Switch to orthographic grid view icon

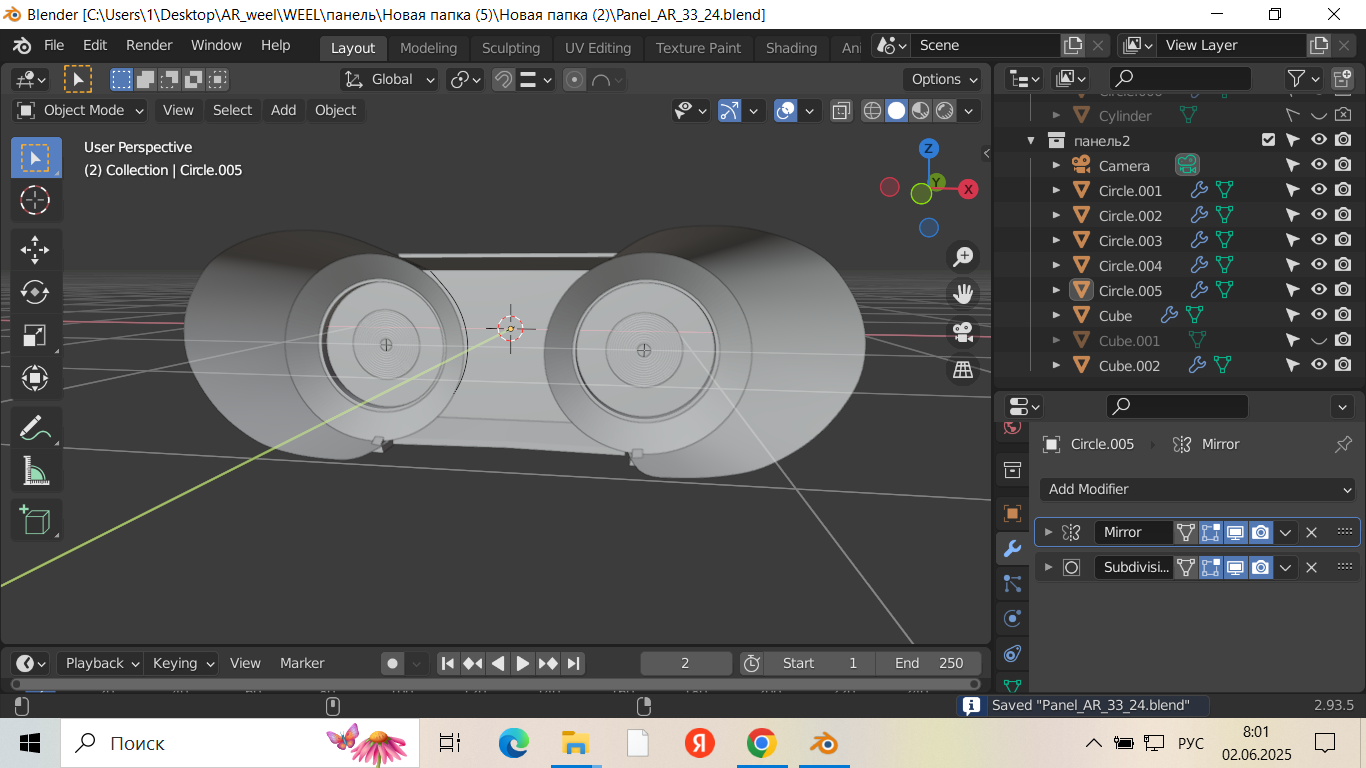click(963, 370)
